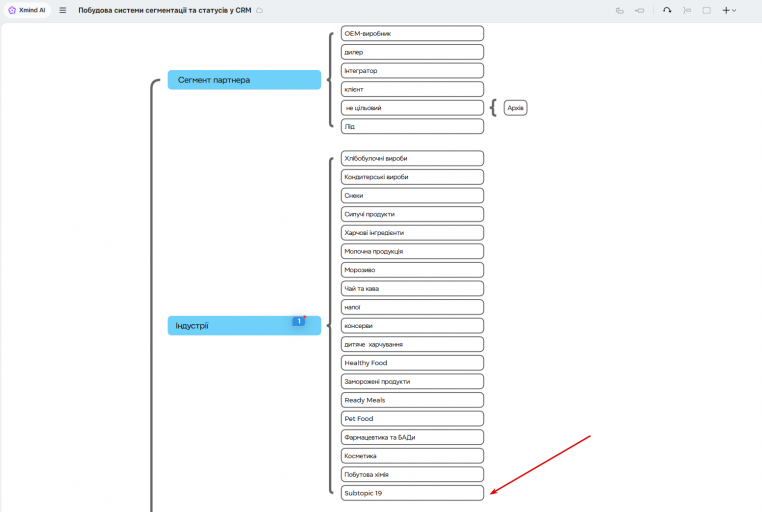Select the Харчові інгредієнти subtopic
Image resolution: width=762 pixels, height=512 pixels.
412,233
